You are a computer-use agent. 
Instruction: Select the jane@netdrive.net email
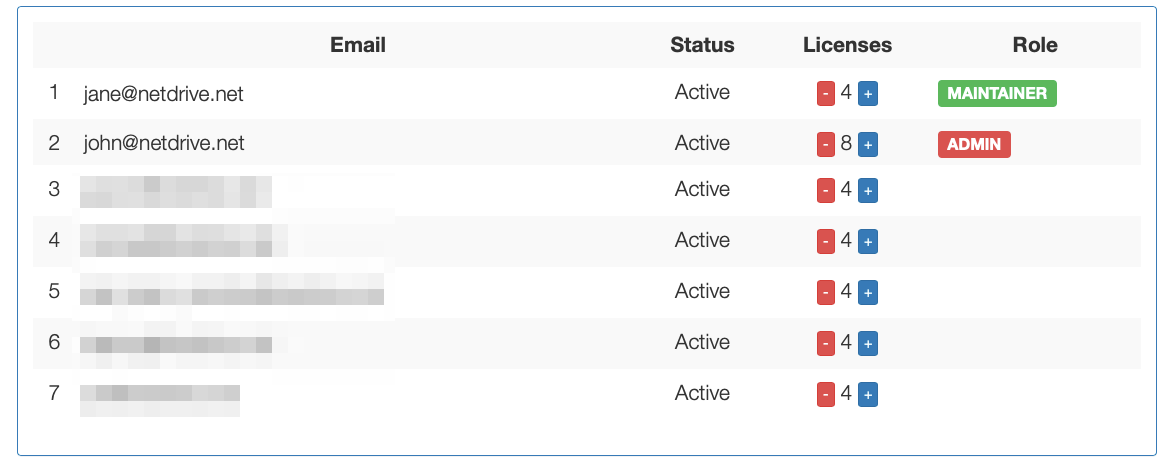coord(163,94)
